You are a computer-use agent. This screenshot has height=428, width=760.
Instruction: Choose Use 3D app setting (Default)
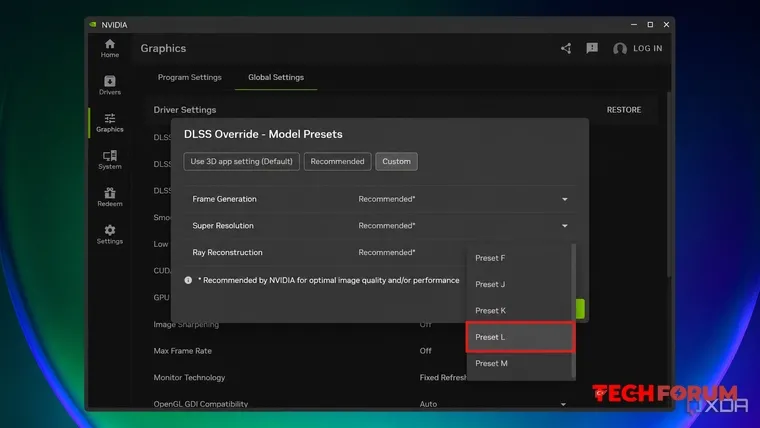click(x=241, y=161)
